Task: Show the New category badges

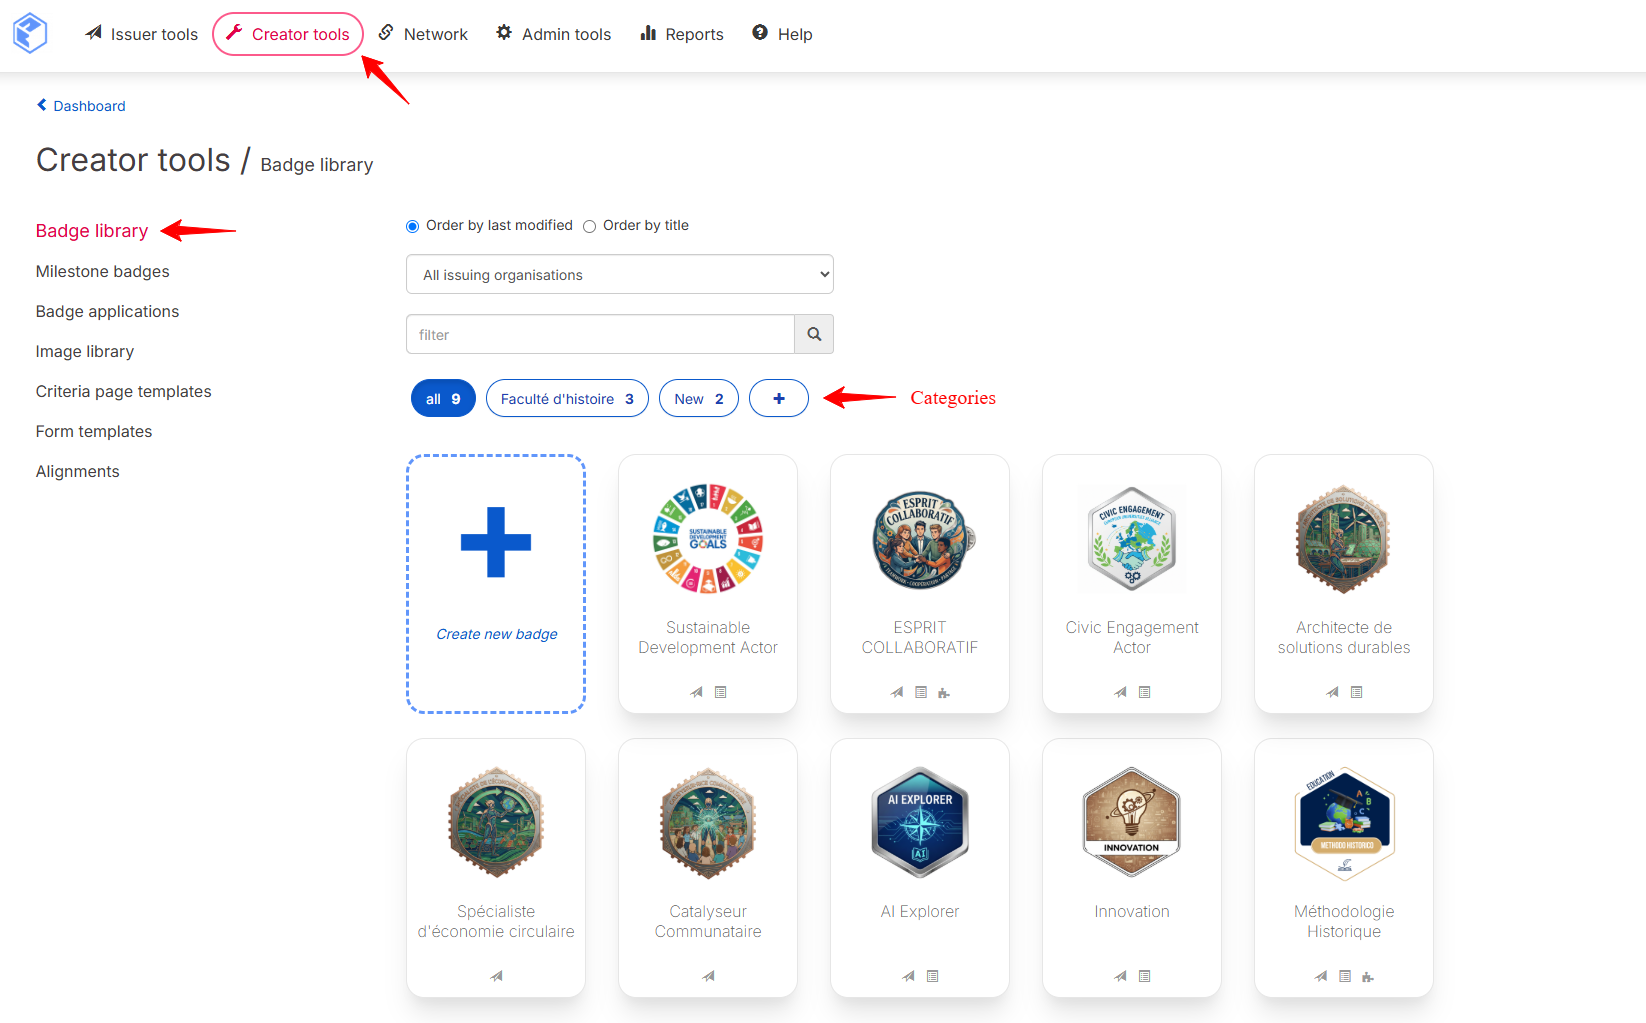Action: point(699,398)
